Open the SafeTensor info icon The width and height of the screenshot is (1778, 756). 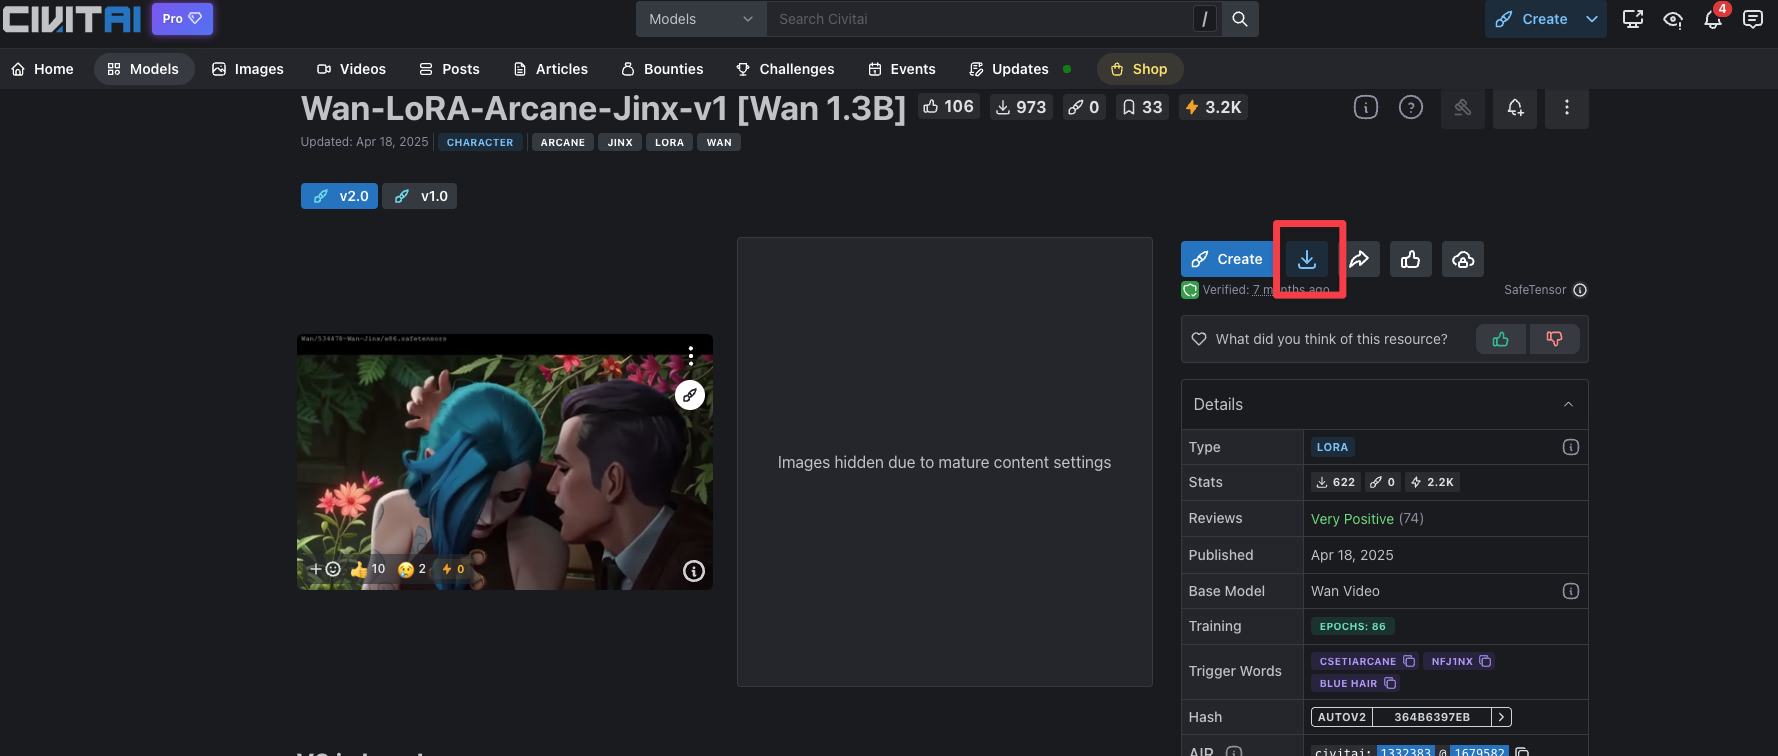1580,290
